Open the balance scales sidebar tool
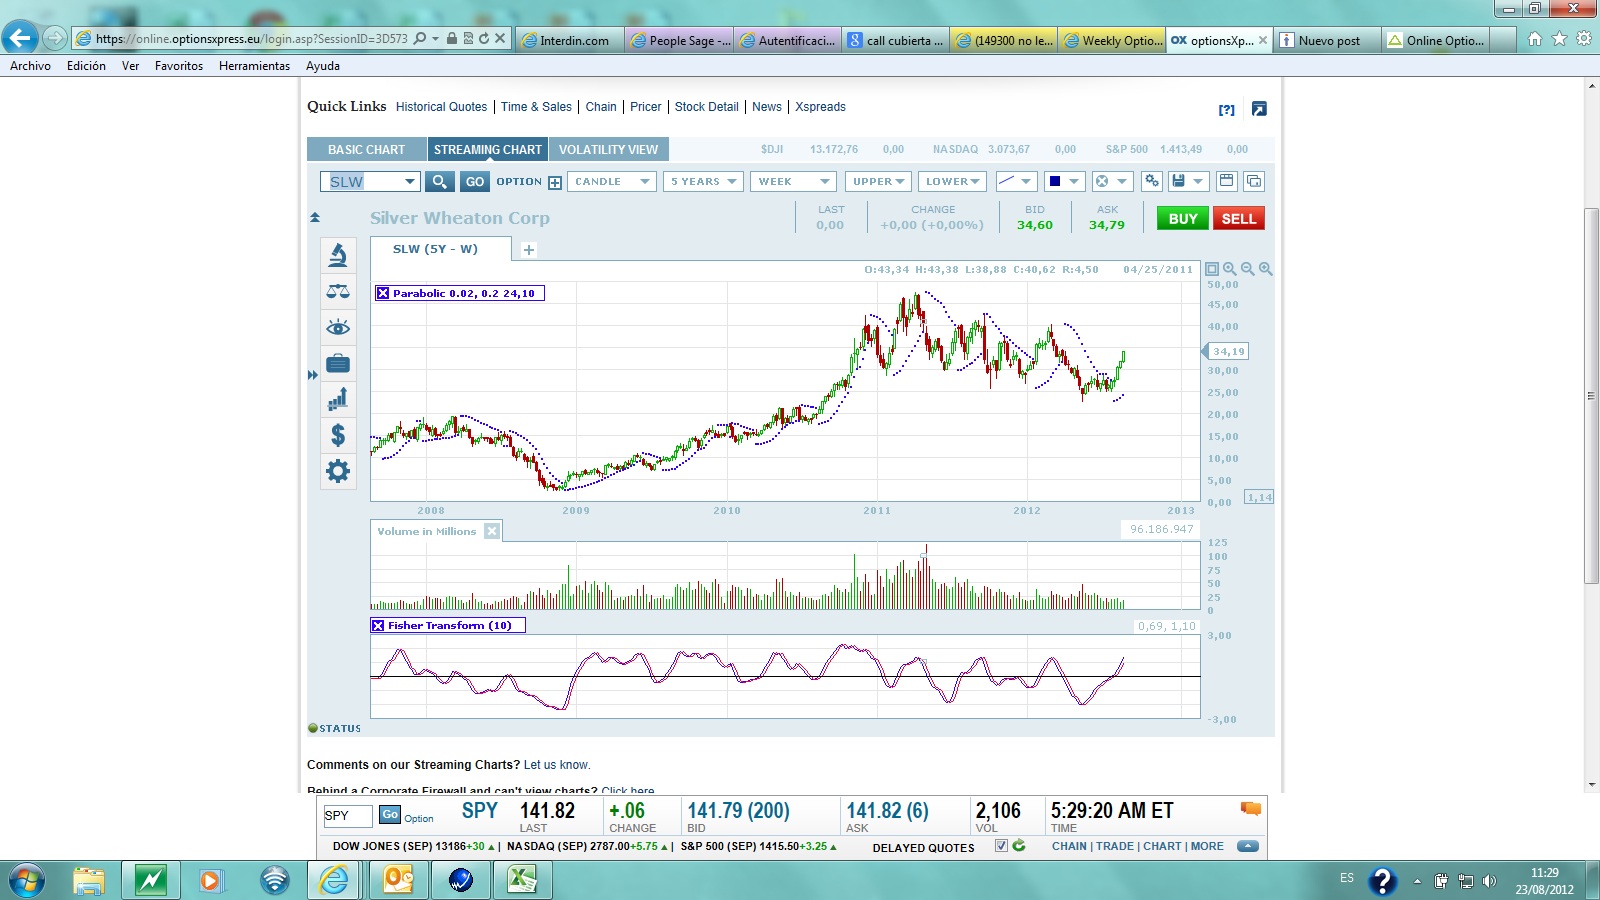This screenshot has width=1600, height=900. tap(338, 291)
